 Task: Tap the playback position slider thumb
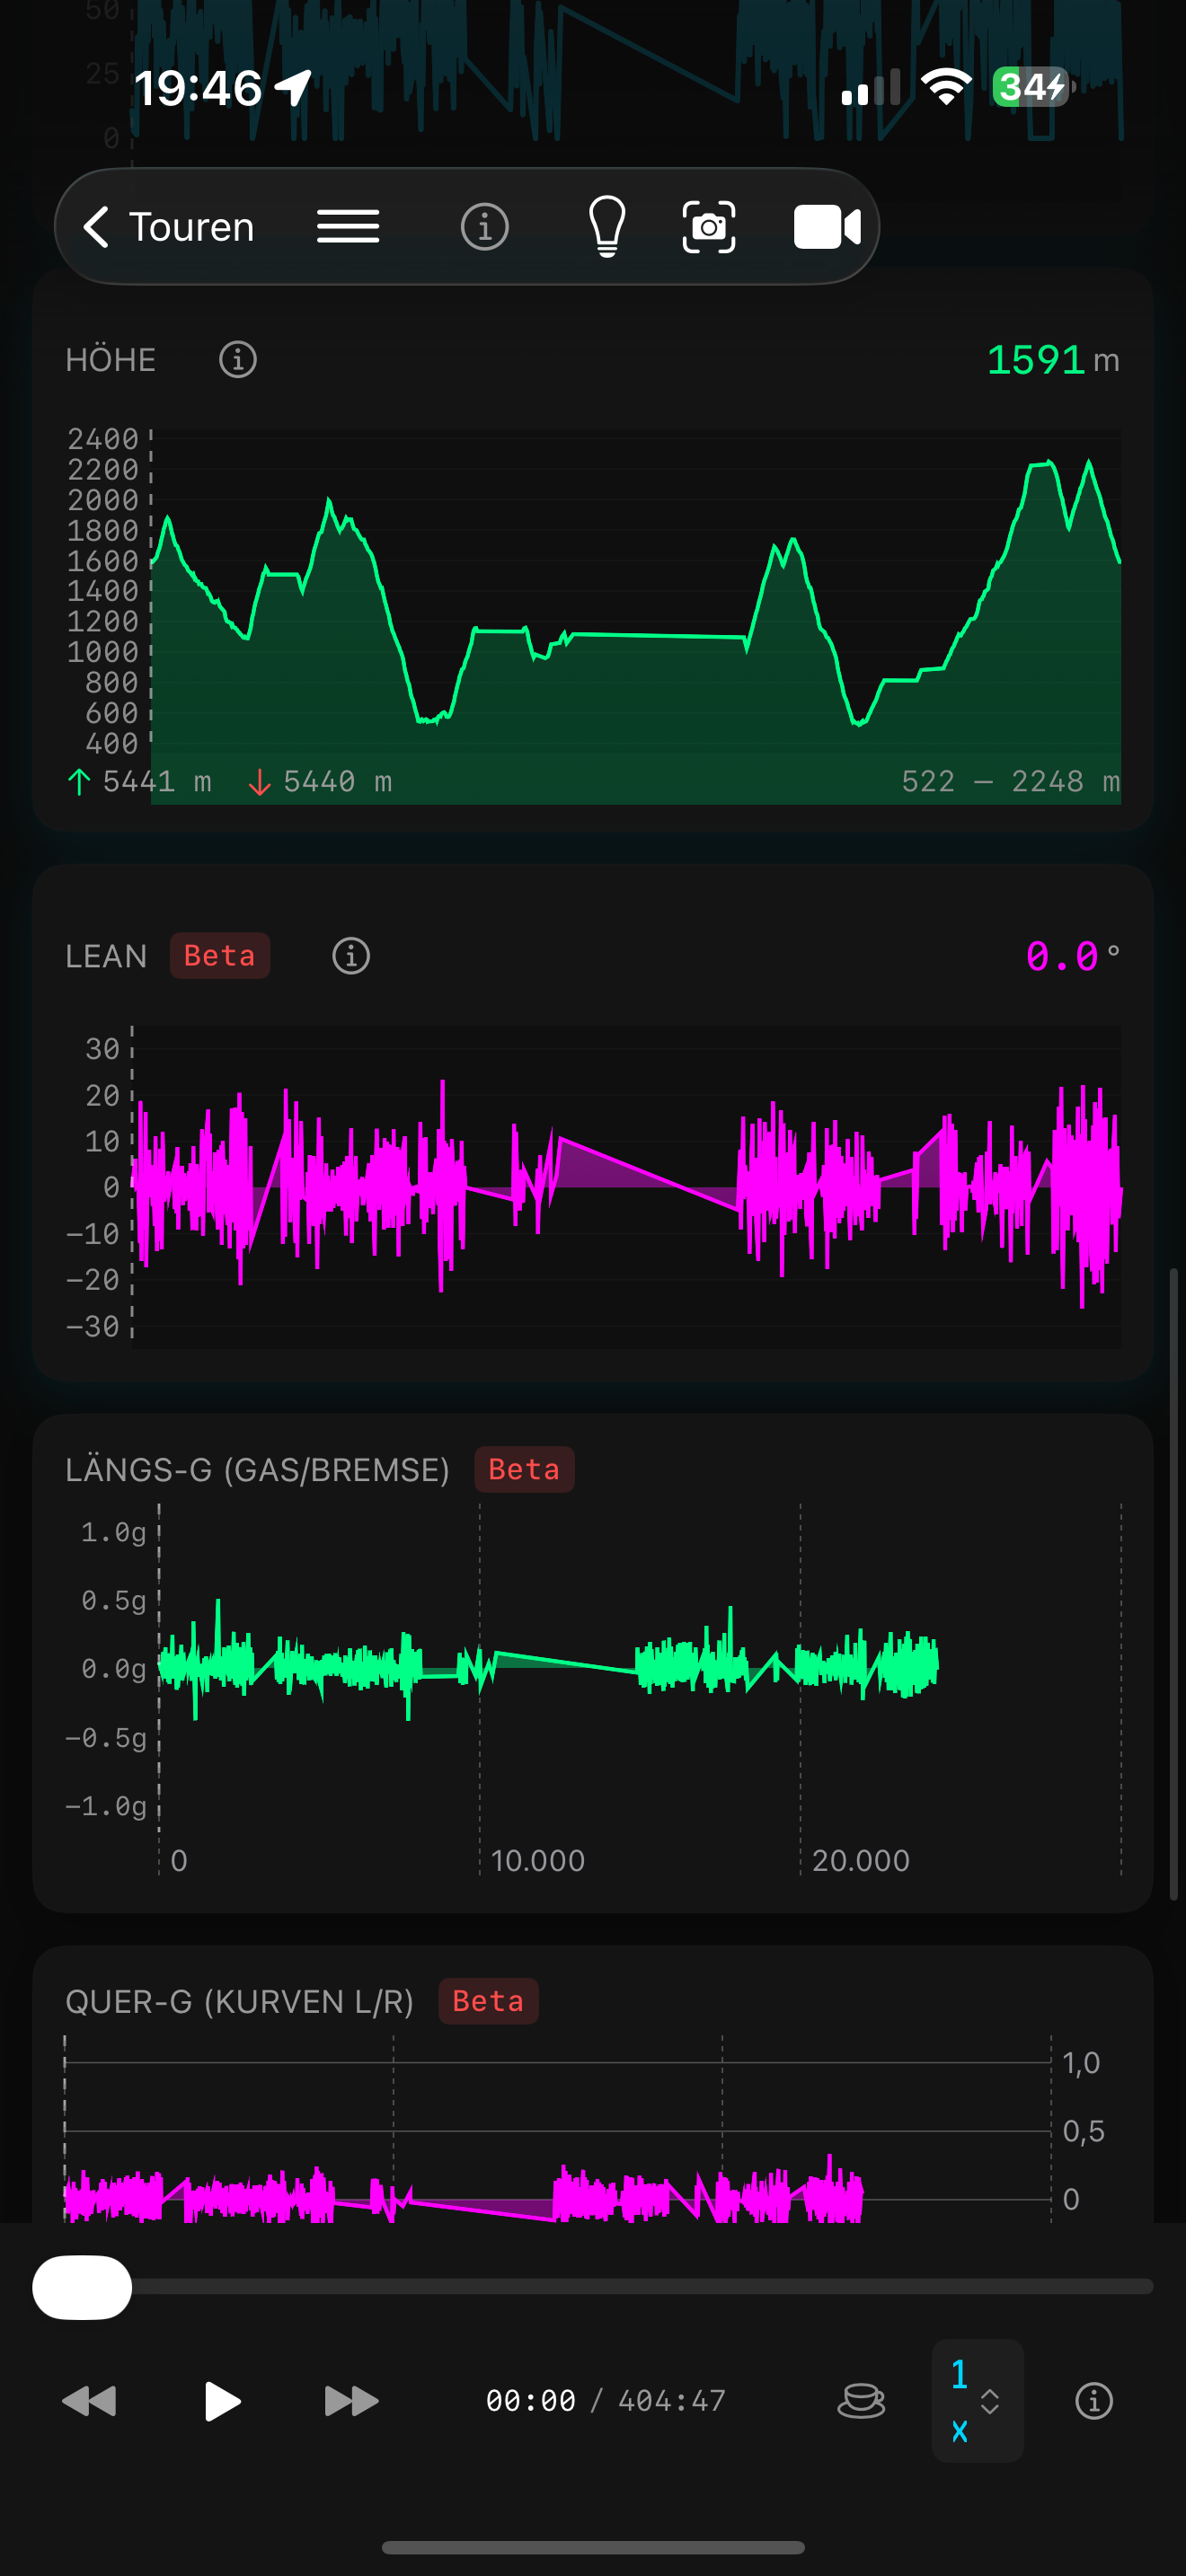82,2287
